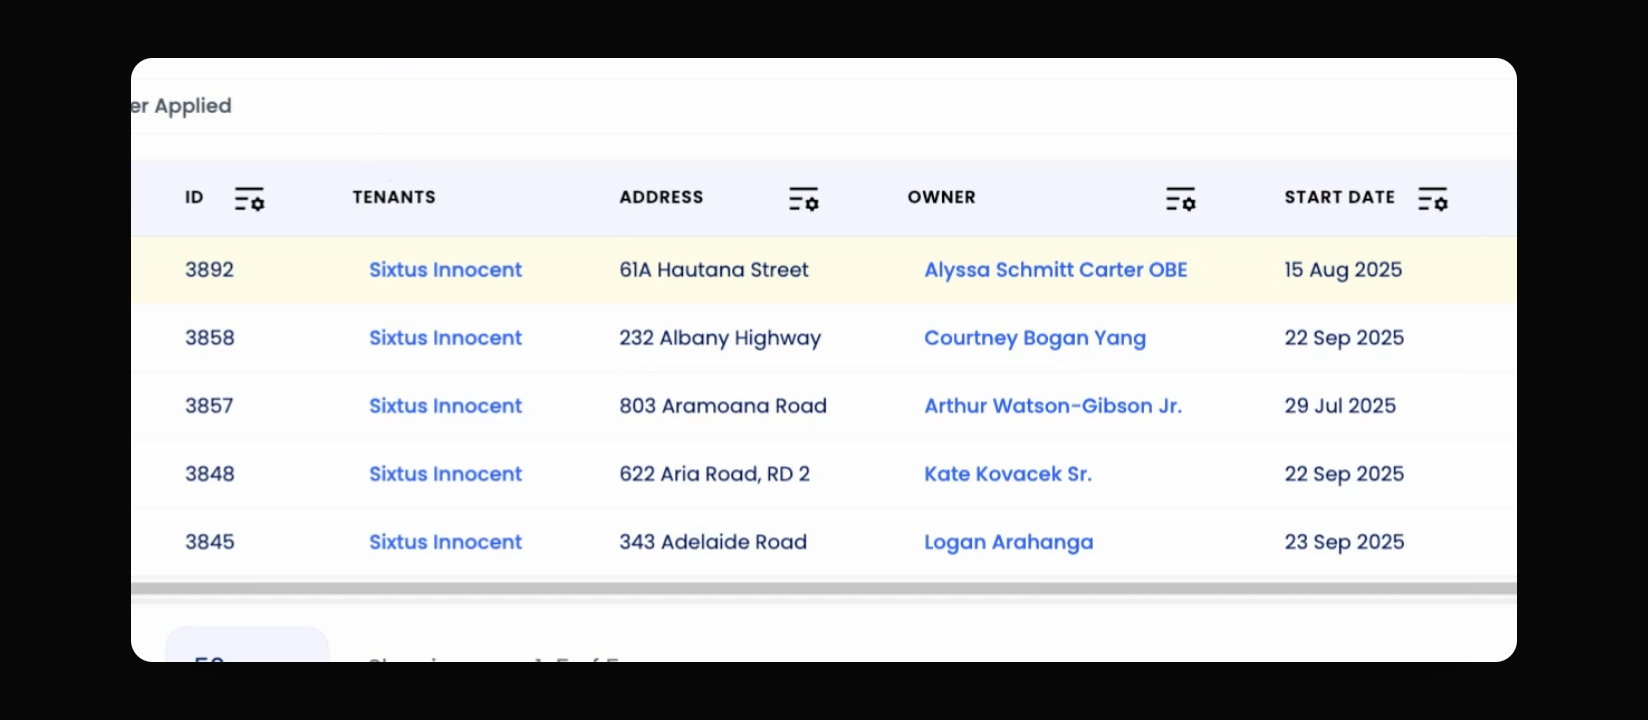The height and width of the screenshot is (720, 1648).
Task: Select the ID cell 3845
Action: pyautogui.click(x=209, y=542)
